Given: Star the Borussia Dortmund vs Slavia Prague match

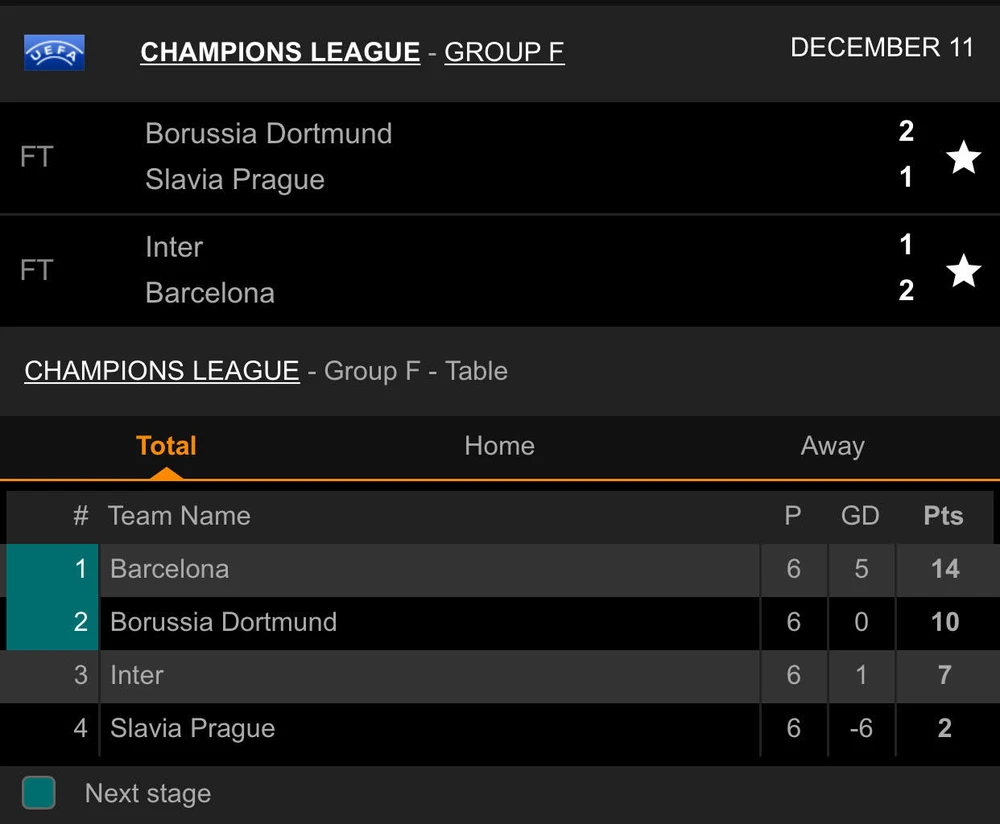Looking at the screenshot, I should click(963, 157).
